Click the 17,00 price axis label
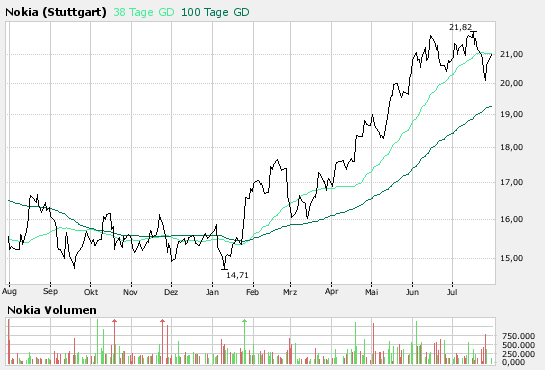The width and height of the screenshot is (545, 370). [x=511, y=182]
